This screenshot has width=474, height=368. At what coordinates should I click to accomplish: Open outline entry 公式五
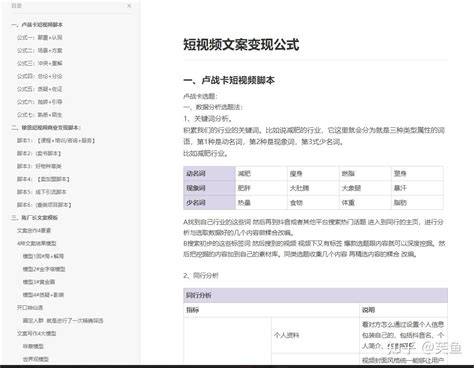[x=40, y=89]
